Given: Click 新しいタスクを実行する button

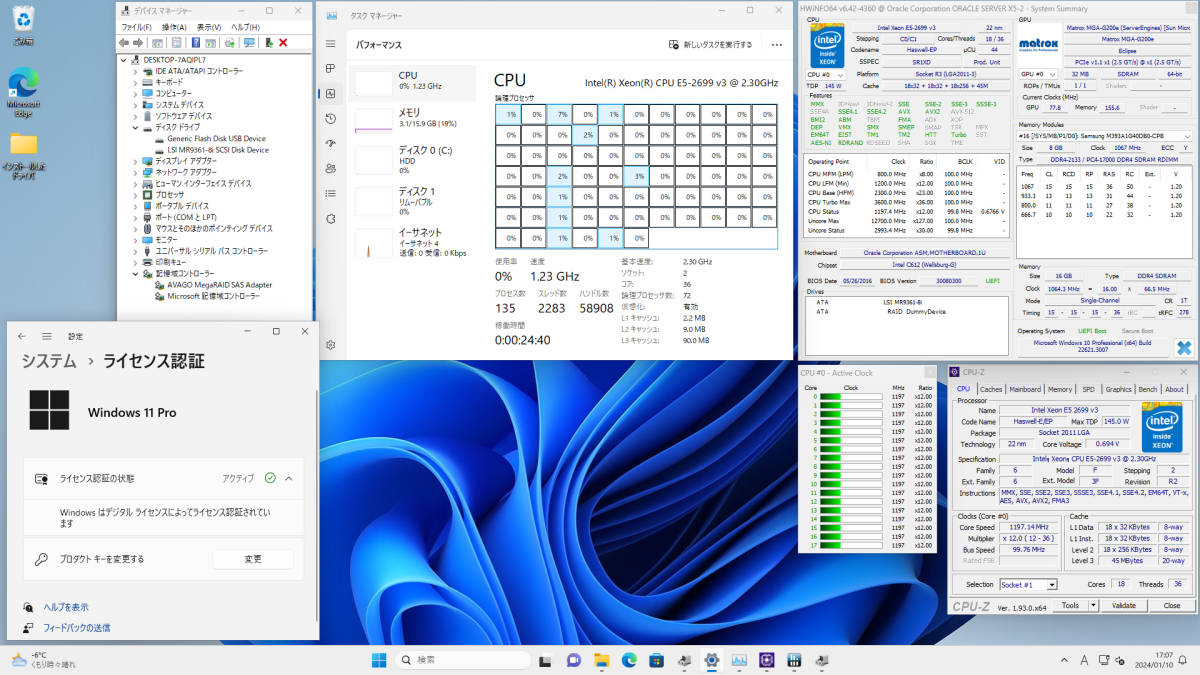Looking at the screenshot, I should 711,45.
